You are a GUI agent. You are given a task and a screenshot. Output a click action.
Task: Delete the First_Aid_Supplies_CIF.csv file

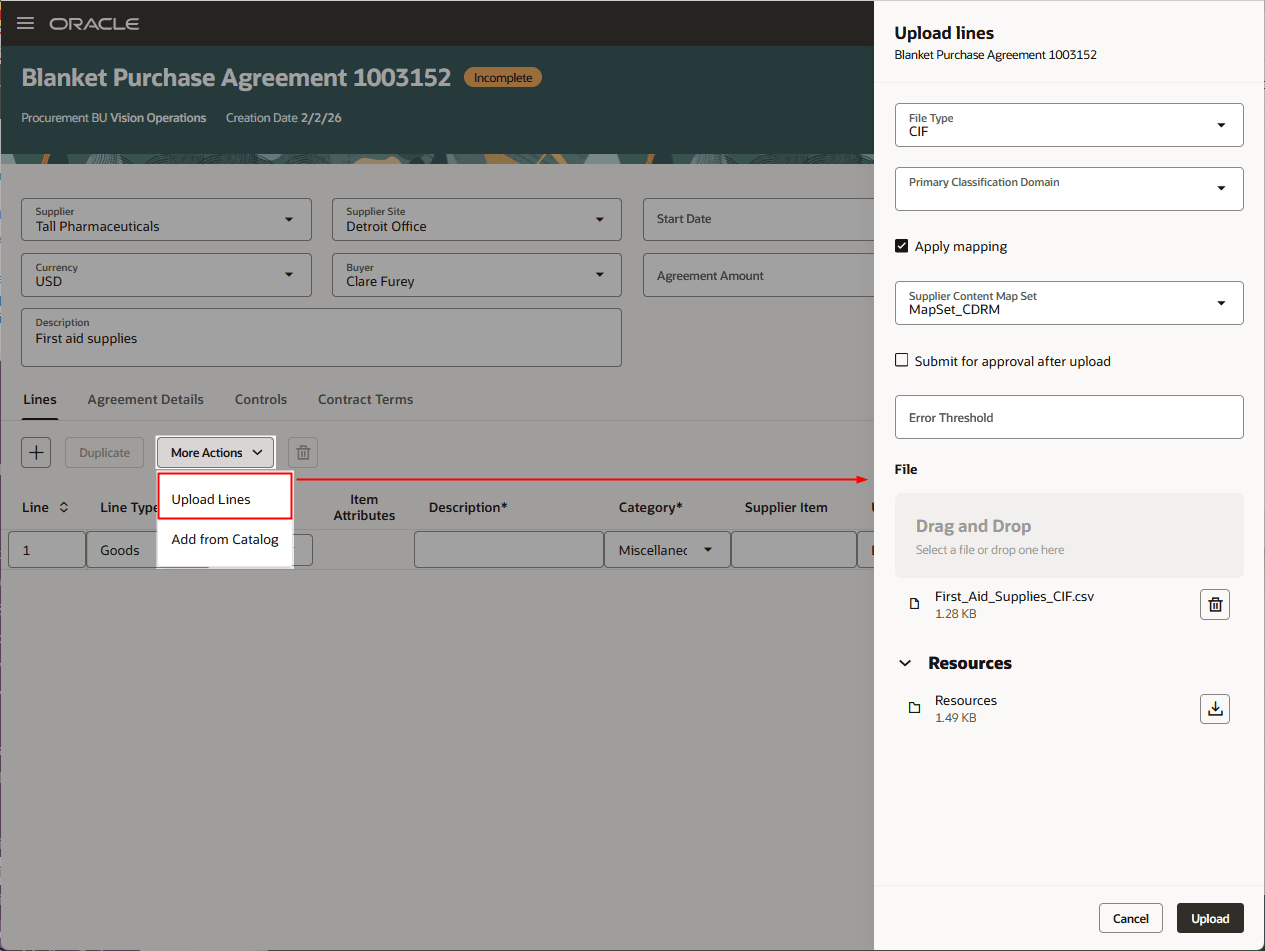coord(1214,604)
